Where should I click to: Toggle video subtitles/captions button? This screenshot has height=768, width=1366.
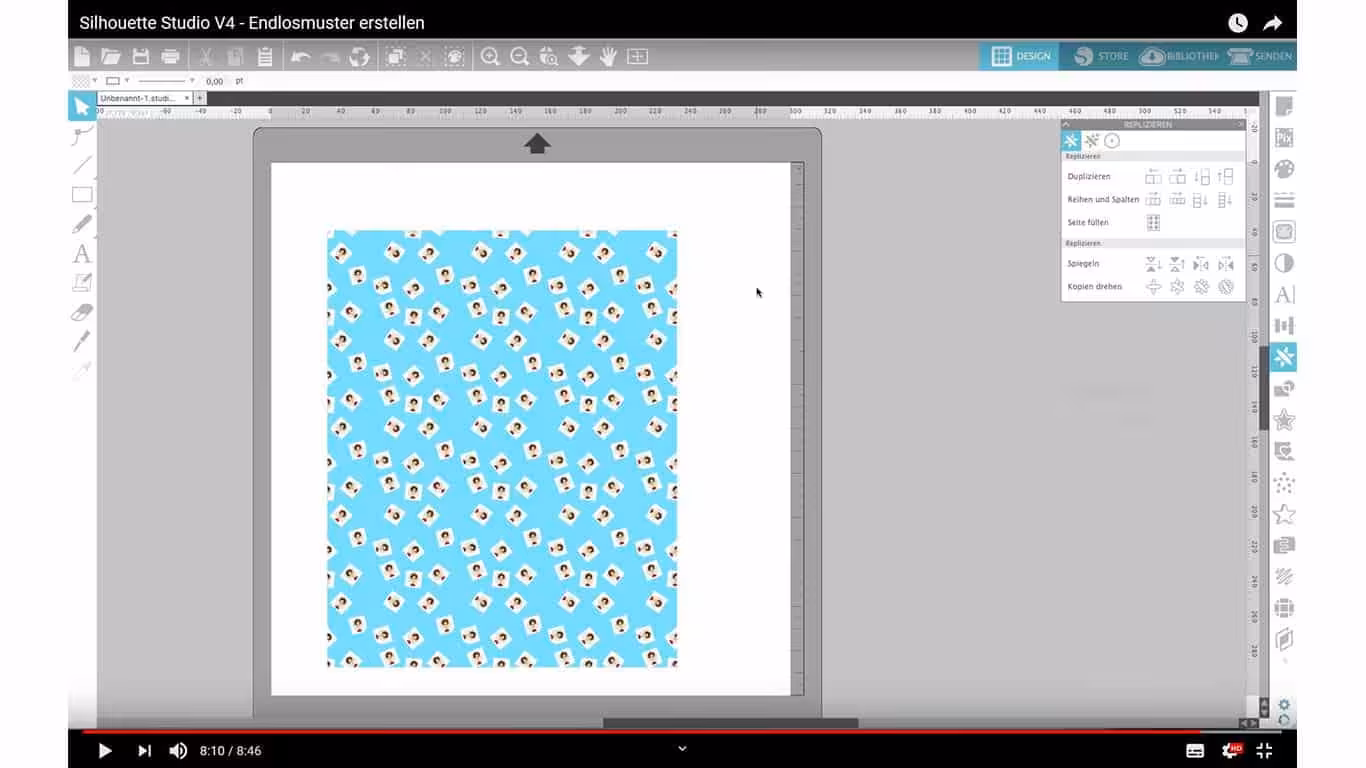pyautogui.click(x=1195, y=751)
